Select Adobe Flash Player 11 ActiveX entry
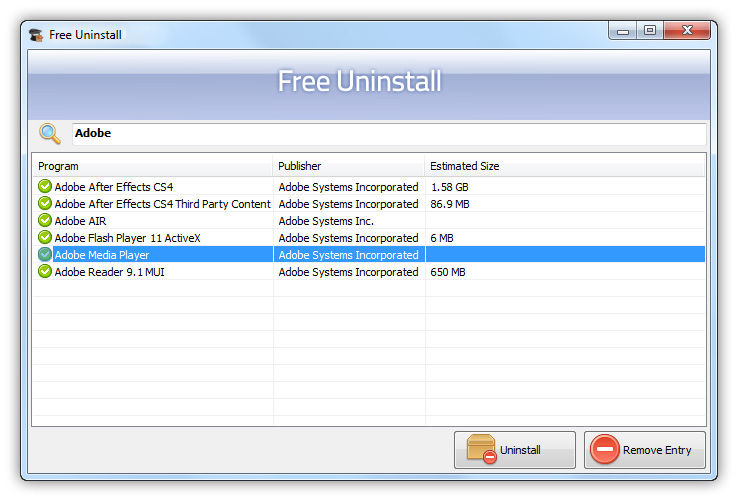 pyautogui.click(x=128, y=238)
